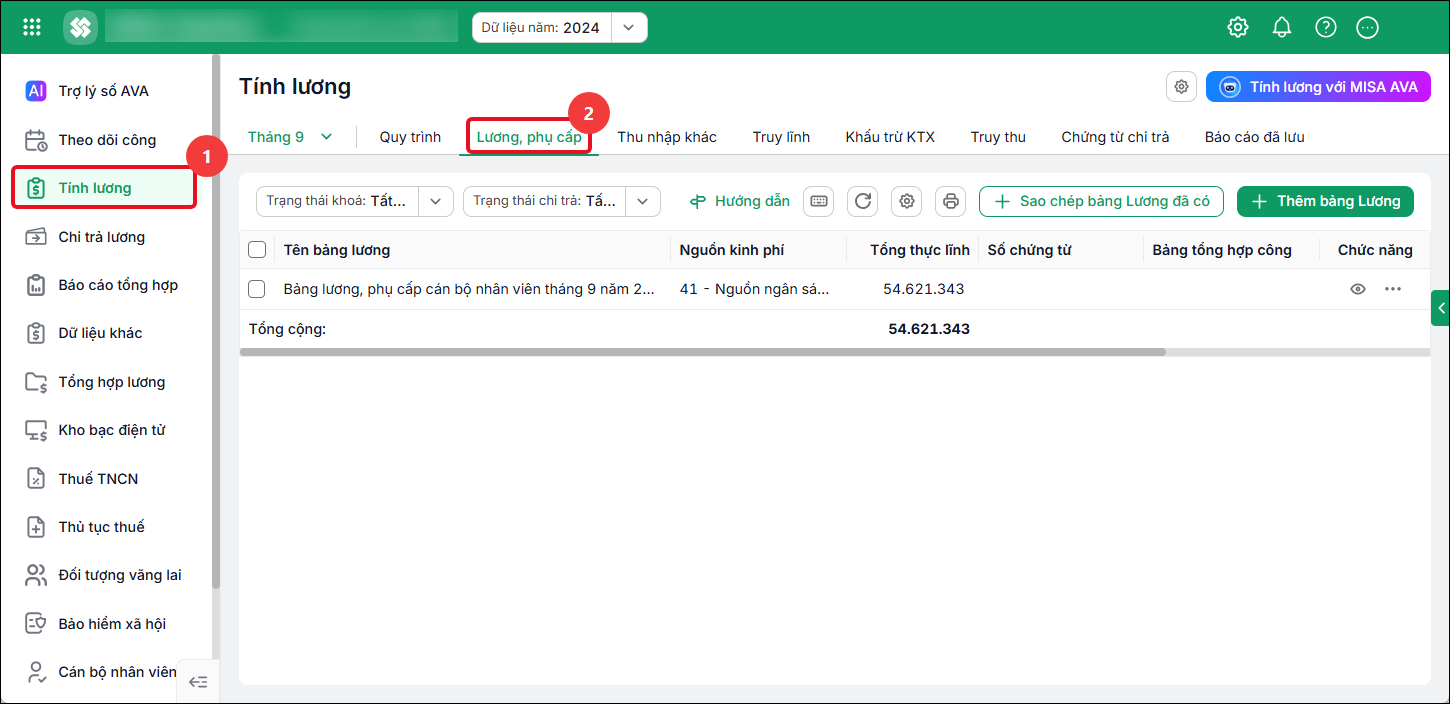1450x704 pixels.
Task: Click the Bảo hiểm xã hội shield icon
Action: click(x=36, y=624)
